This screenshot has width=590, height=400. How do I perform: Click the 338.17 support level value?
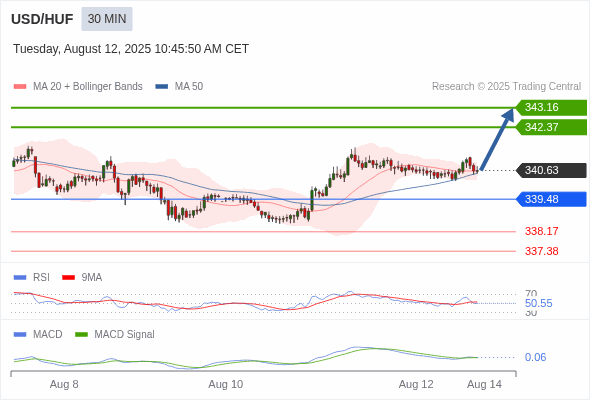pyautogui.click(x=541, y=231)
